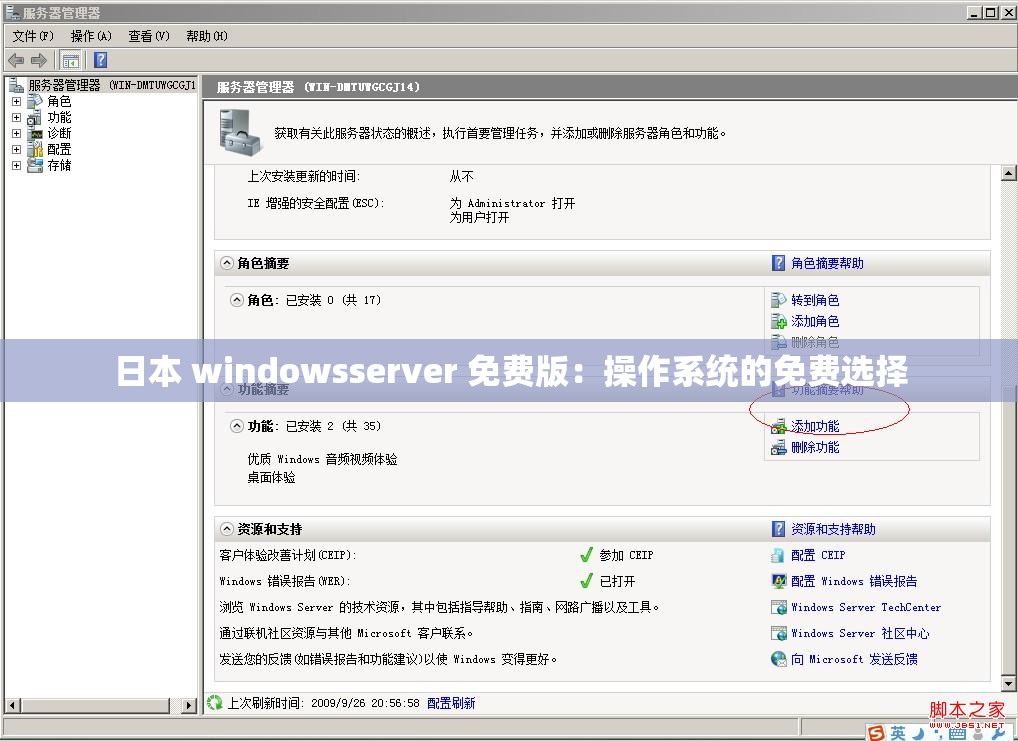This screenshot has width=1018, height=741.
Task: Click the 服务器管理器 root node icon
Action: point(16,85)
